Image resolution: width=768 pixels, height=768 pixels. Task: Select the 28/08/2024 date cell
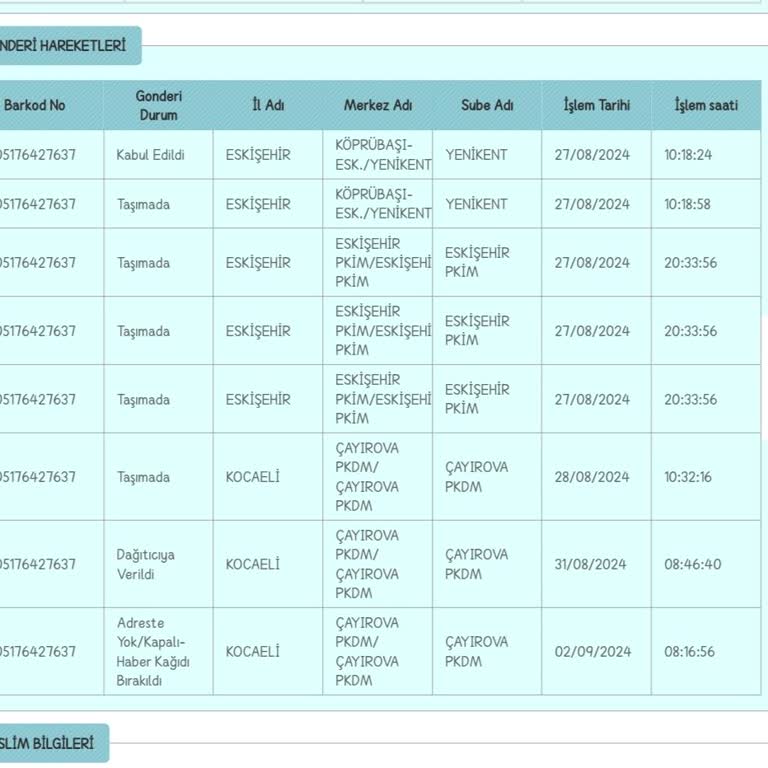click(x=597, y=477)
